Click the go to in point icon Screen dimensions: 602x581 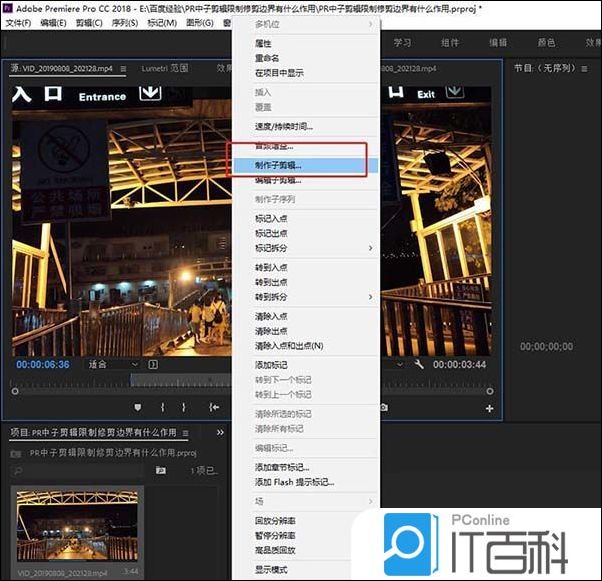pyautogui.click(x=214, y=407)
